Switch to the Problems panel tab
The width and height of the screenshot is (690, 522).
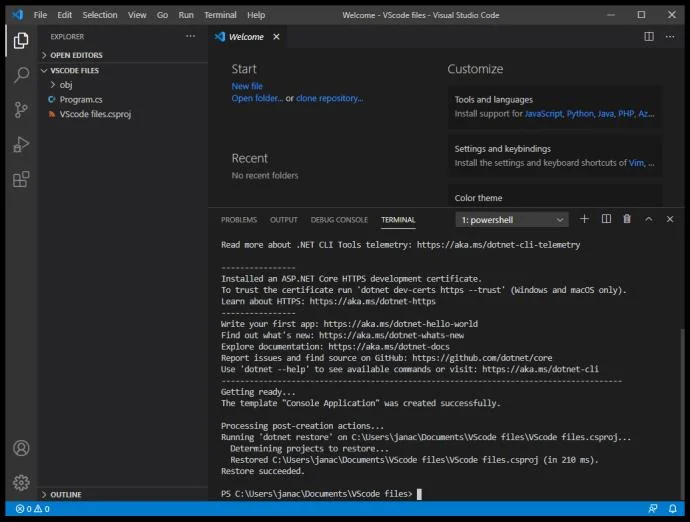[x=239, y=220]
